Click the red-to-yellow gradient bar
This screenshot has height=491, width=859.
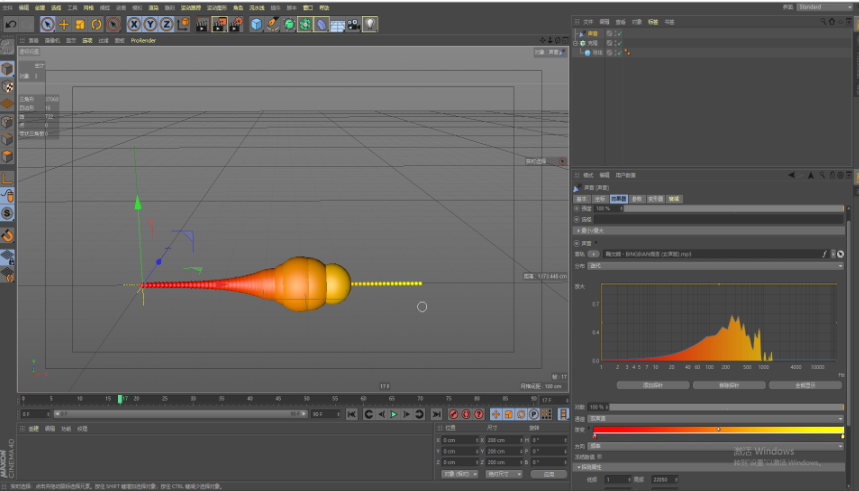tap(718, 430)
